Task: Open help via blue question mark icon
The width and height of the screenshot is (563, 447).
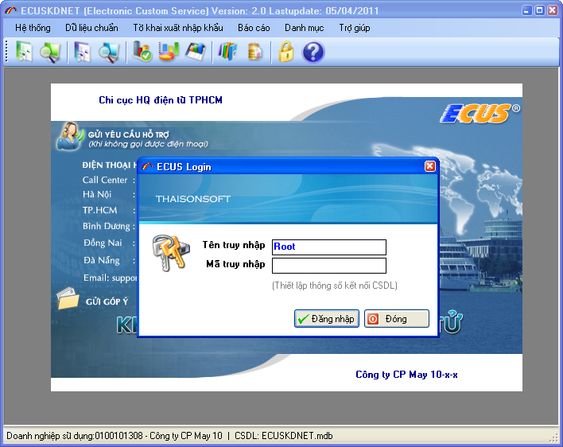Action: (x=313, y=52)
